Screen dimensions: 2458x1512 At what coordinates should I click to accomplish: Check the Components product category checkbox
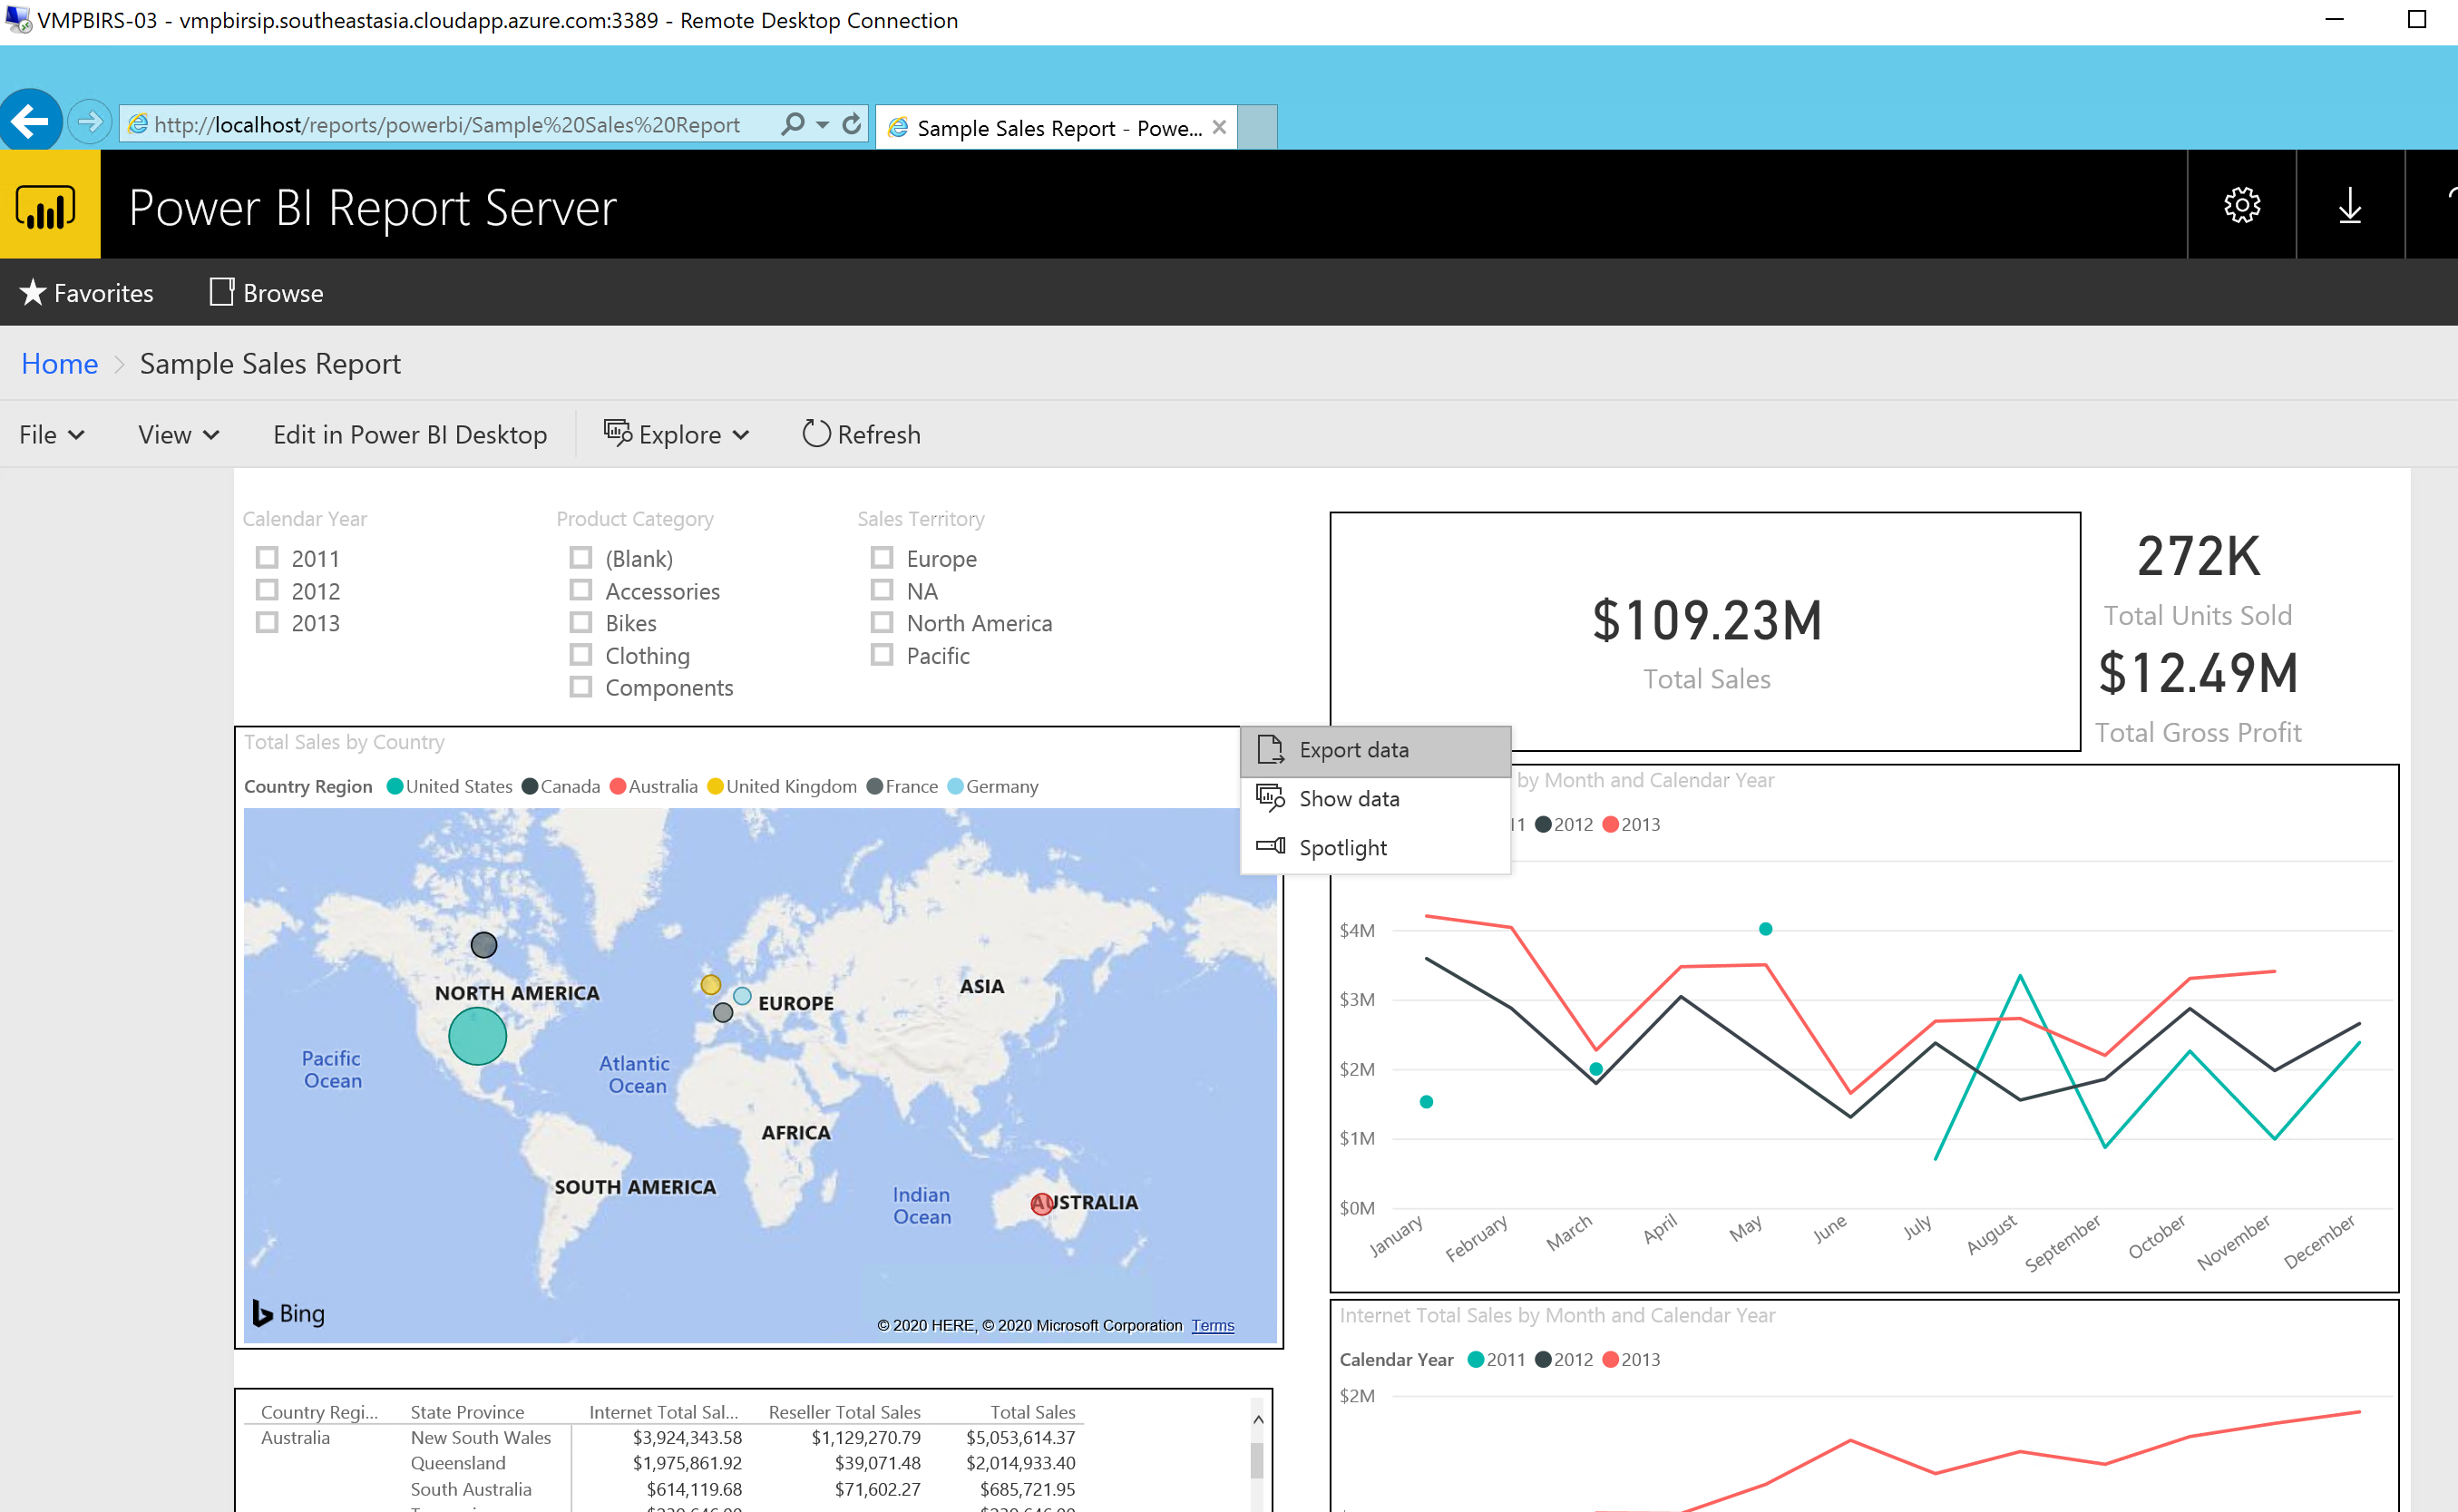pos(581,687)
